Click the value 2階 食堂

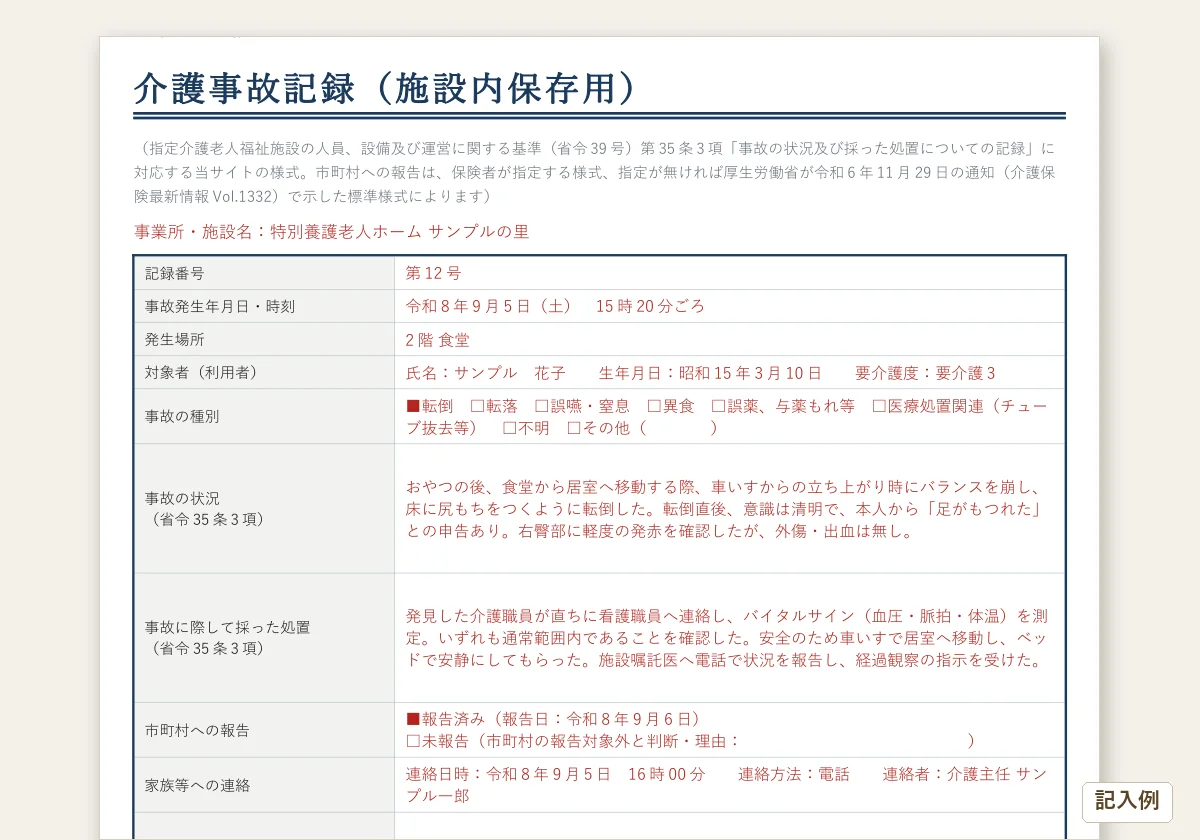click(437, 340)
